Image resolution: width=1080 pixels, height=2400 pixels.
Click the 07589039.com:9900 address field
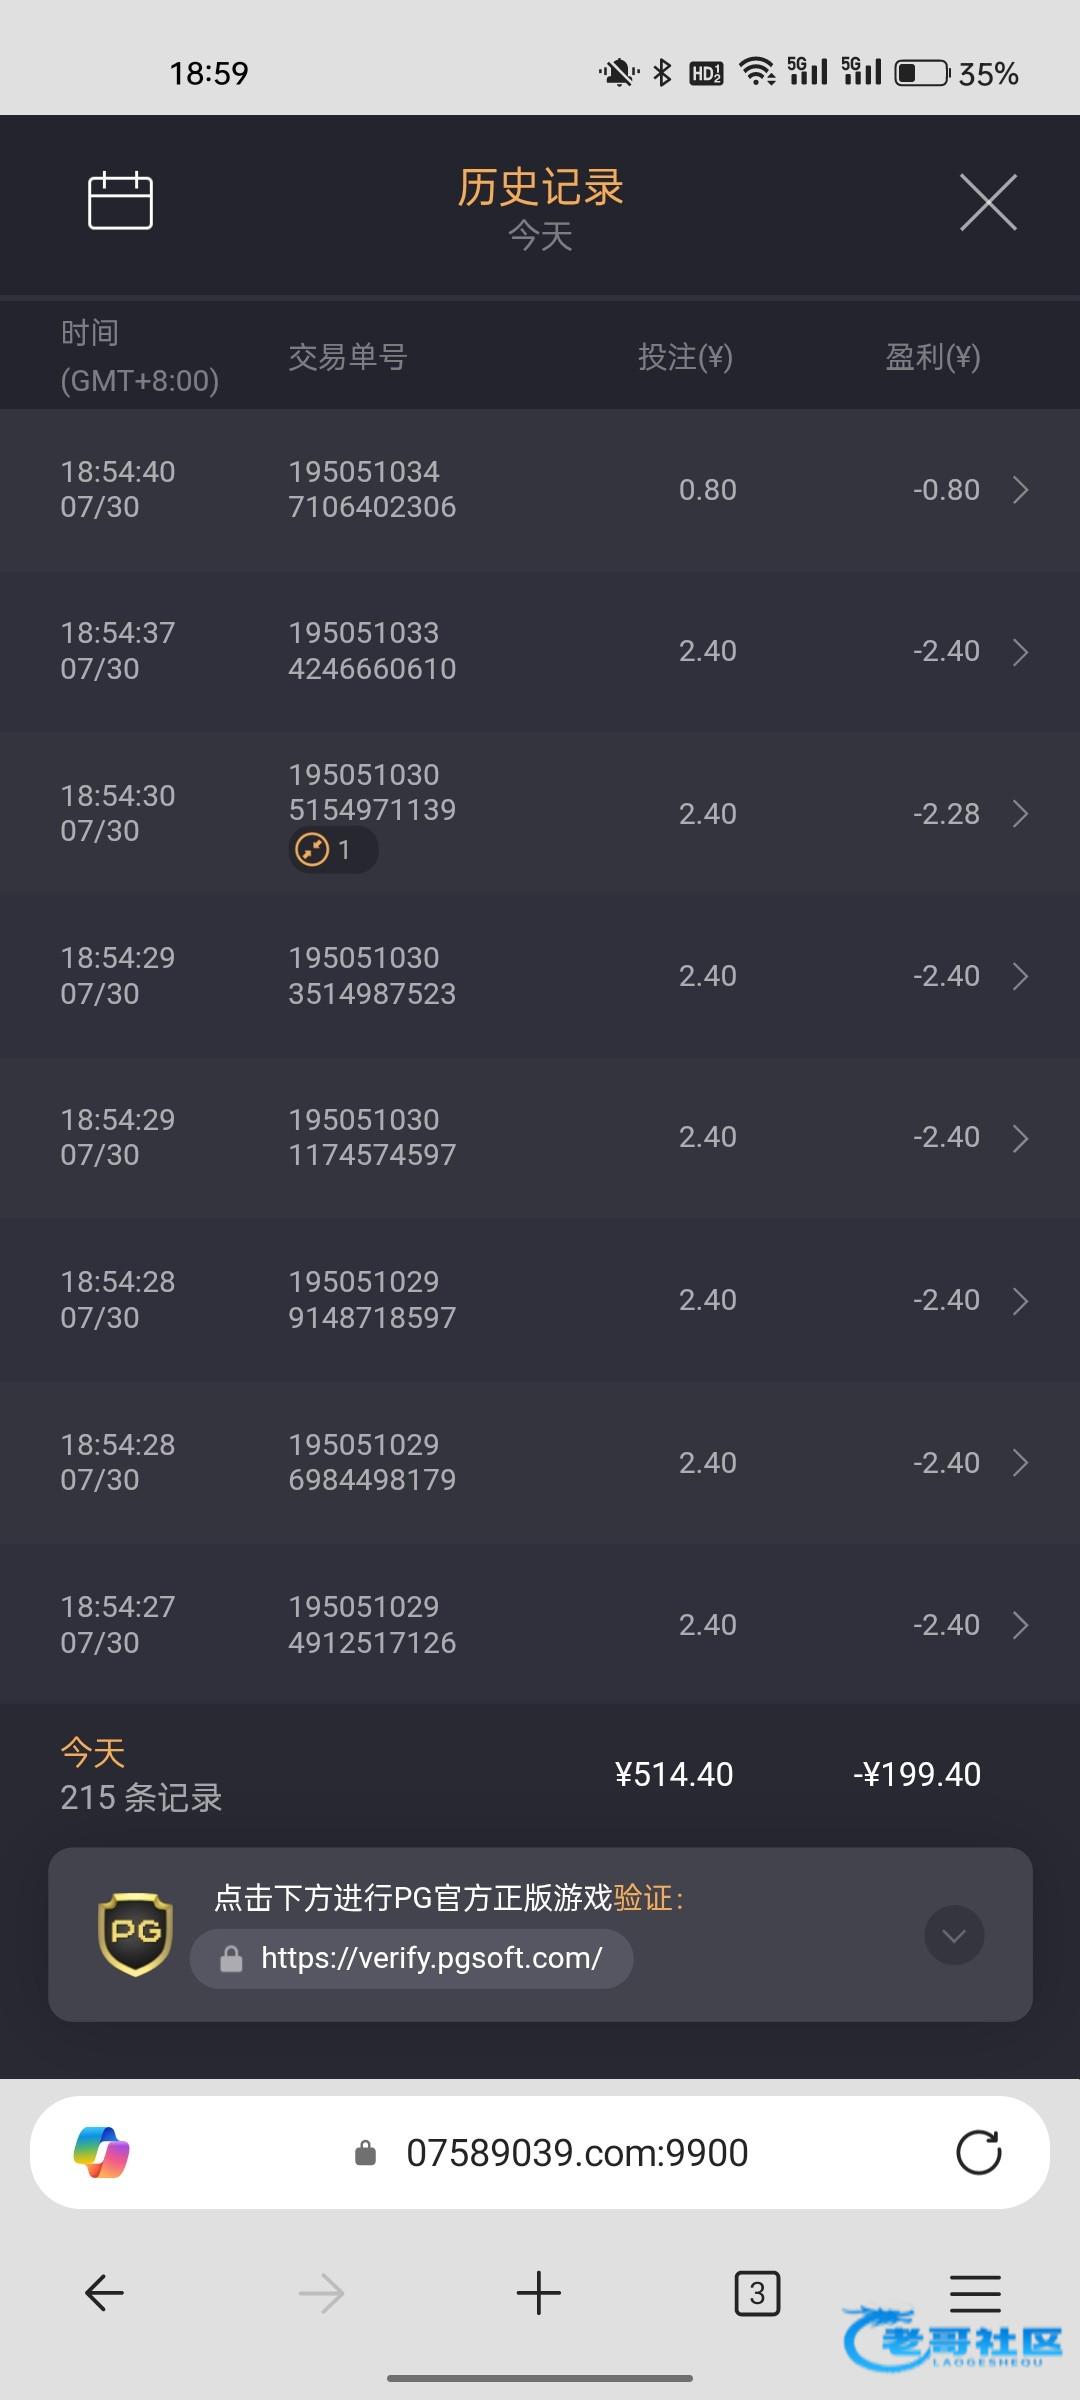click(x=576, y=2152)
